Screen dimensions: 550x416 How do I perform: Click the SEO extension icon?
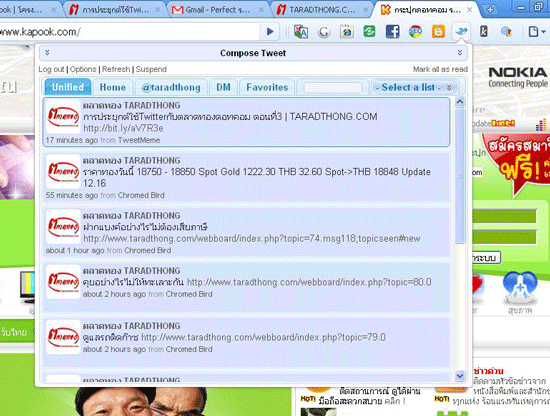tap(415, 32)
